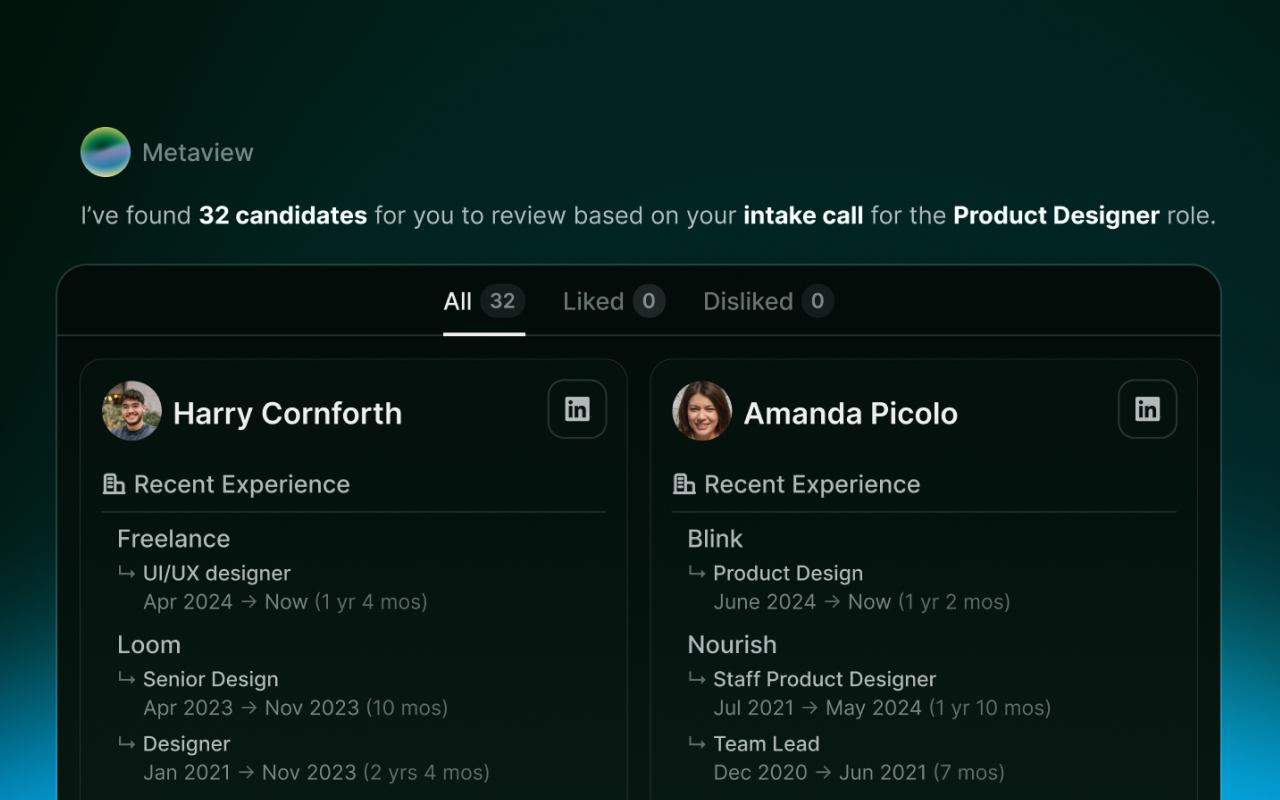
Task: Click the 'Product Design' role under Blink
Action: pyautogui.click(x=788, y=574)
